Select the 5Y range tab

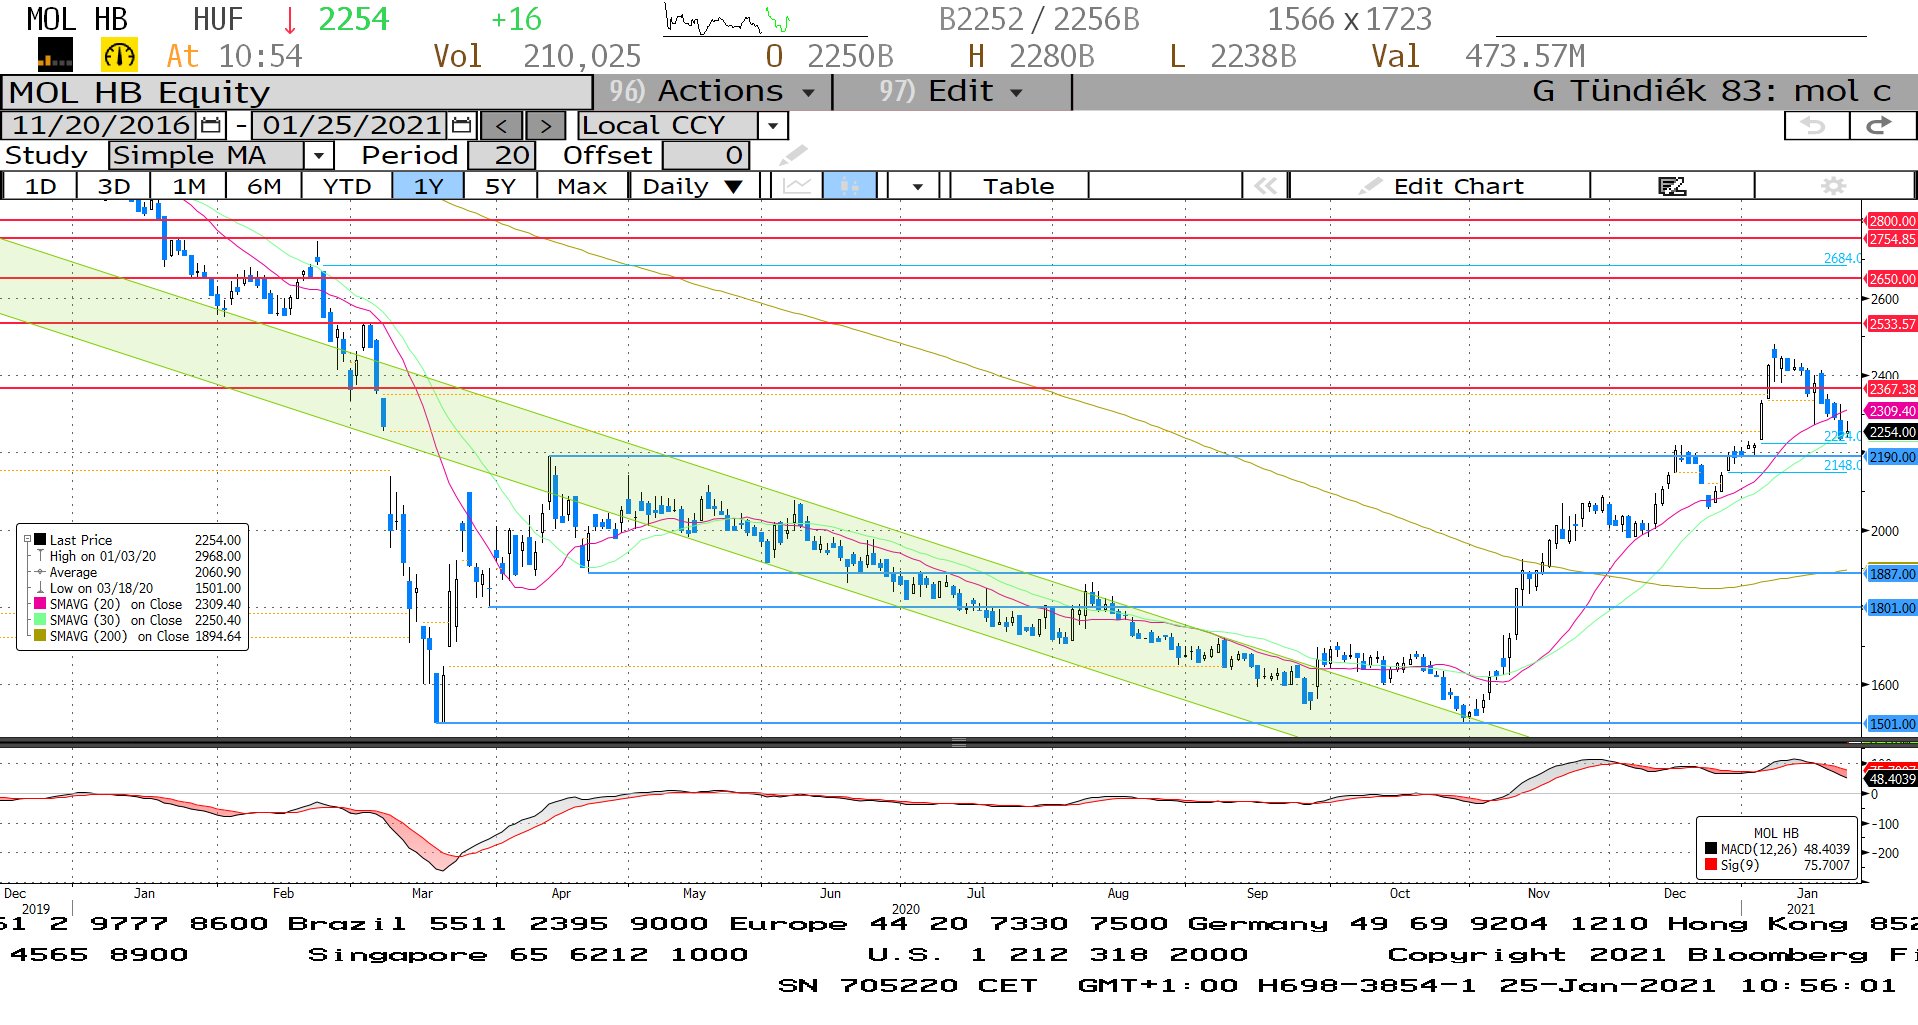pos(500,186)
